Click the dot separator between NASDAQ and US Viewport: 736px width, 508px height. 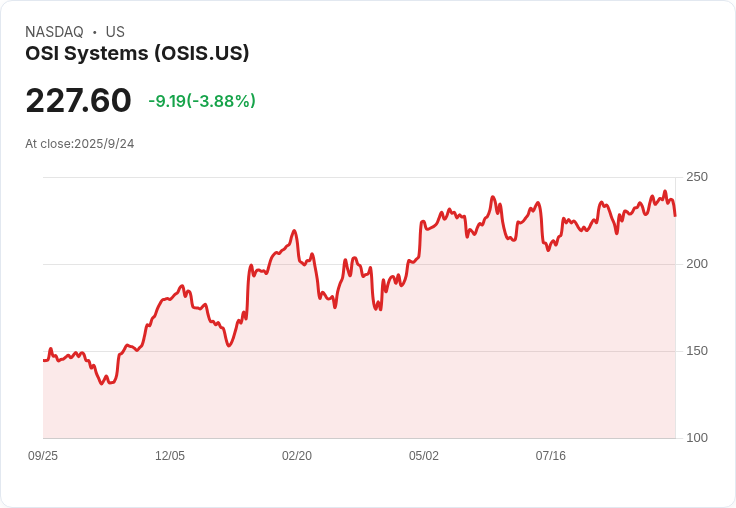94,32
